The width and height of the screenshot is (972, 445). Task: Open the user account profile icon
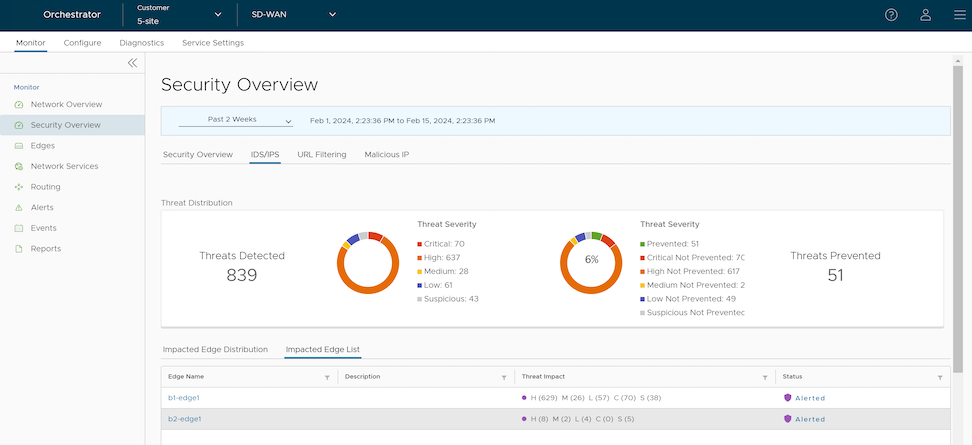click(926, 15)
